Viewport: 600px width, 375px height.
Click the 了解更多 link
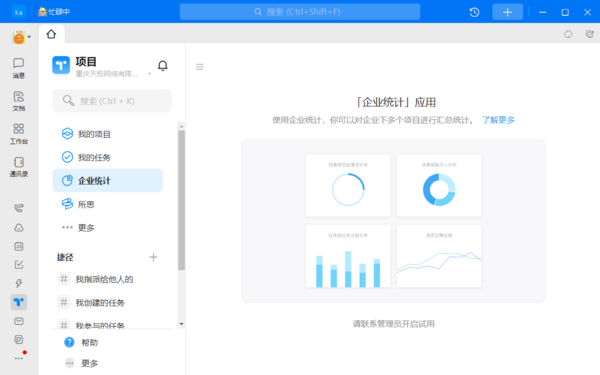[x=498, y=120]
